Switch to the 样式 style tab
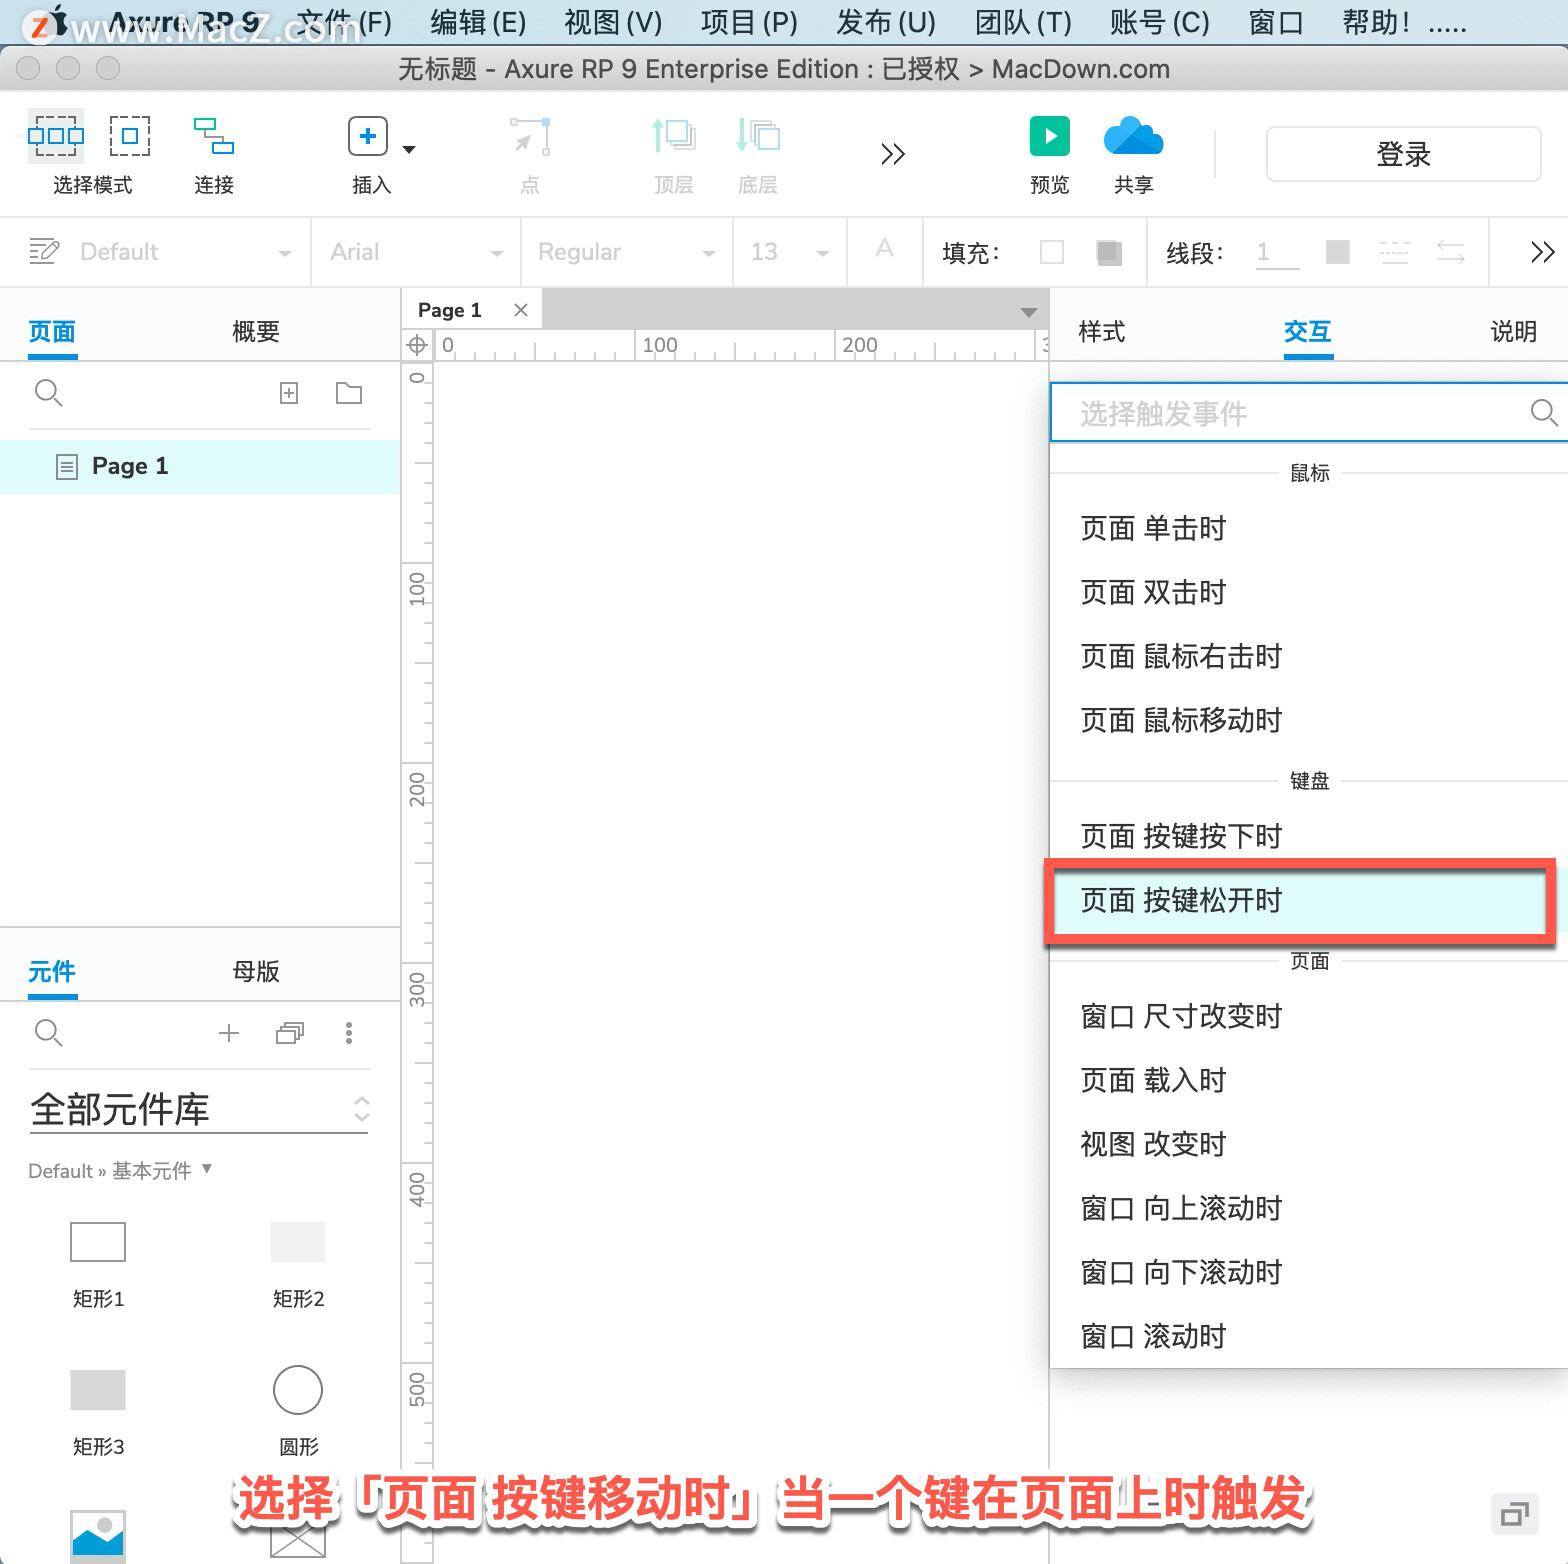Image resolution: width=1568 pixels, height=1564 pixels. tap(1102, 332)
